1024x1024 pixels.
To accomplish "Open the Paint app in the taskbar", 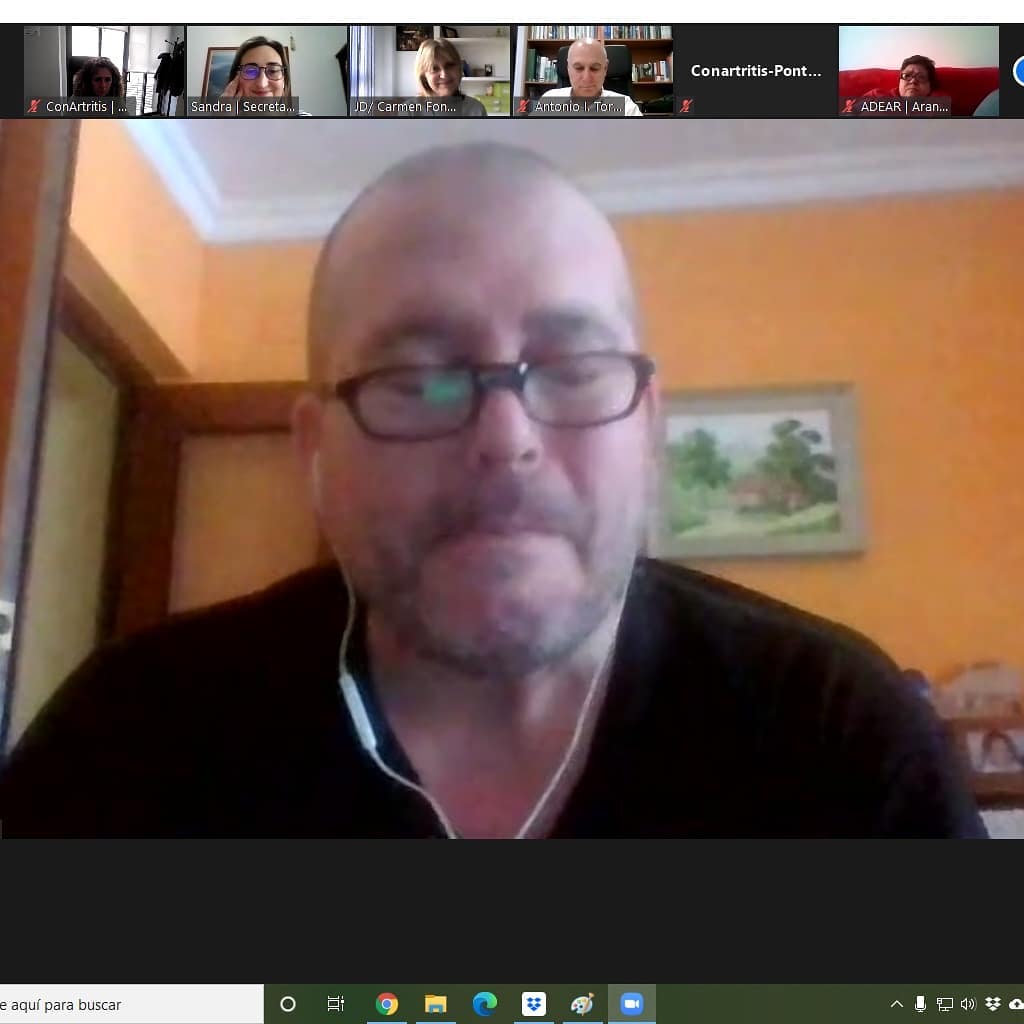I will coord(582,1004).
